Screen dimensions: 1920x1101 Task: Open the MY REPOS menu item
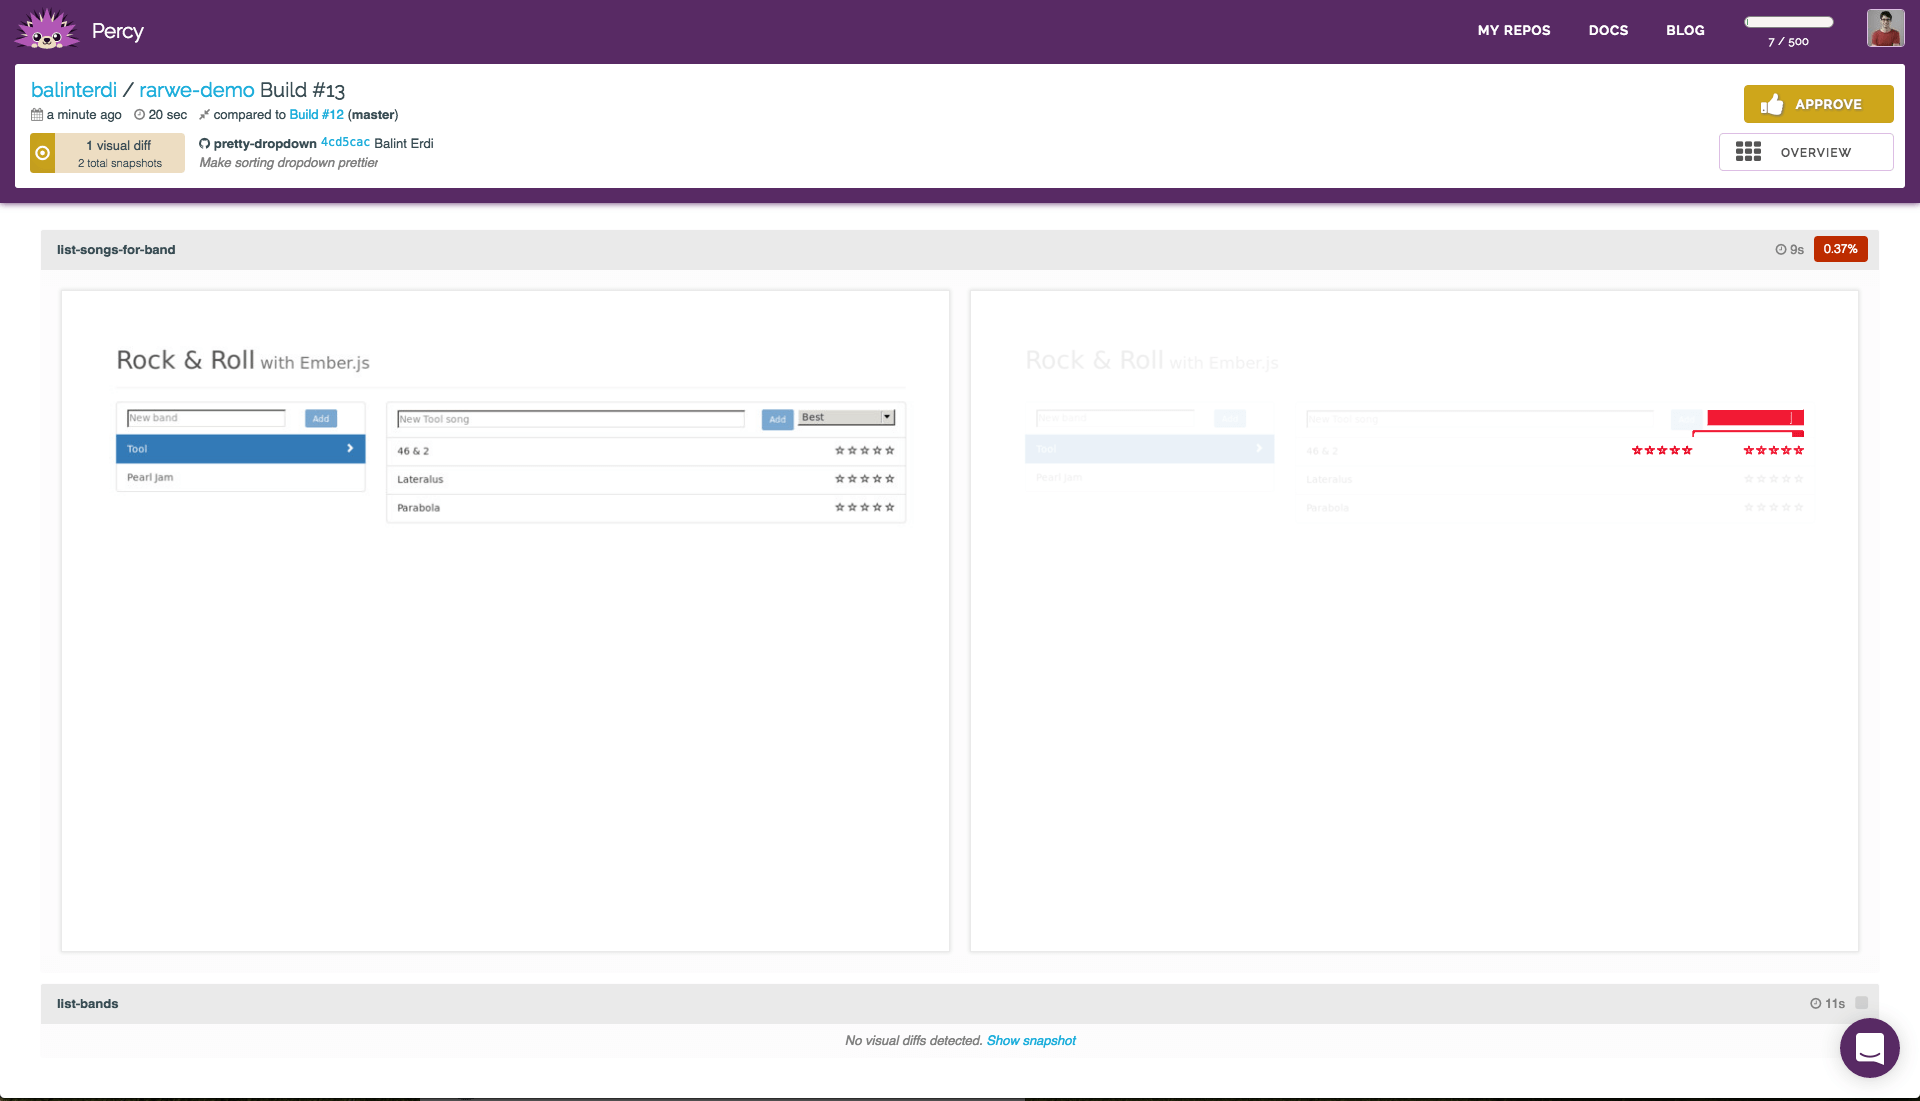click(1514, 30)
